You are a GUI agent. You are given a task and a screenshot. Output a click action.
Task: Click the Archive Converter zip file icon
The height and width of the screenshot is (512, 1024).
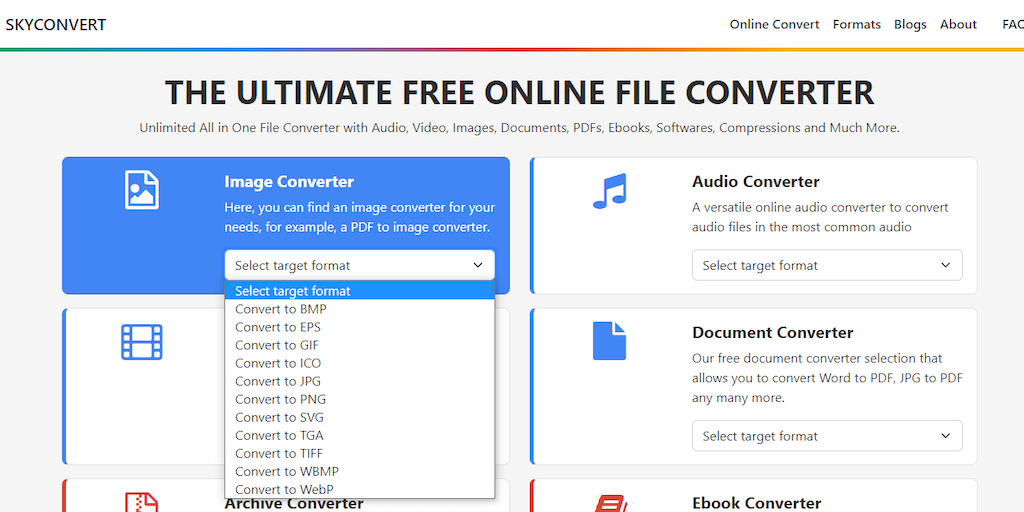[x=142, y=502]
